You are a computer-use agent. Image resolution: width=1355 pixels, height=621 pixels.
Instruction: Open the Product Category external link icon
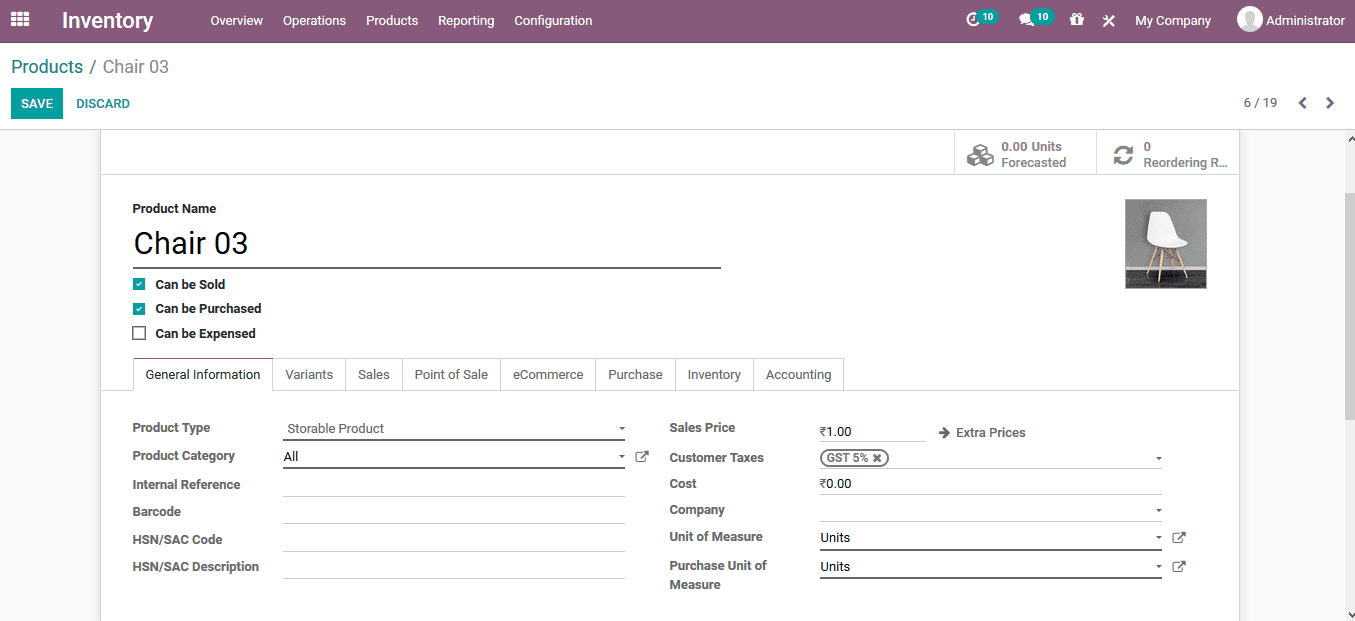(x=641, y=455)
